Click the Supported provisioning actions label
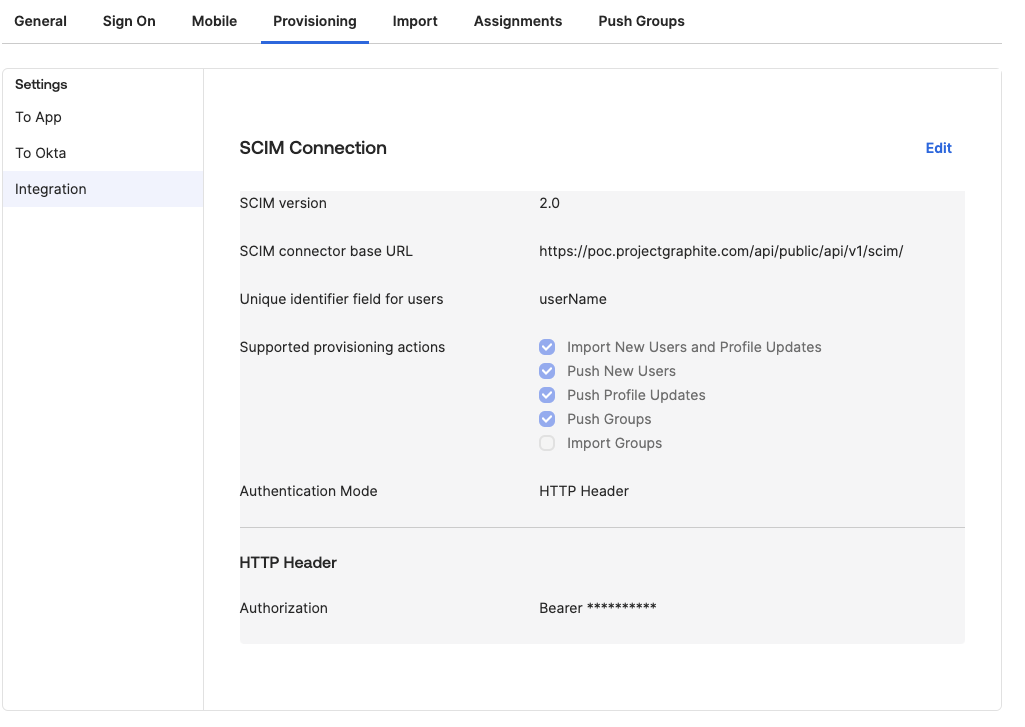Screen dimensions: 1025x727 (342, 347)
